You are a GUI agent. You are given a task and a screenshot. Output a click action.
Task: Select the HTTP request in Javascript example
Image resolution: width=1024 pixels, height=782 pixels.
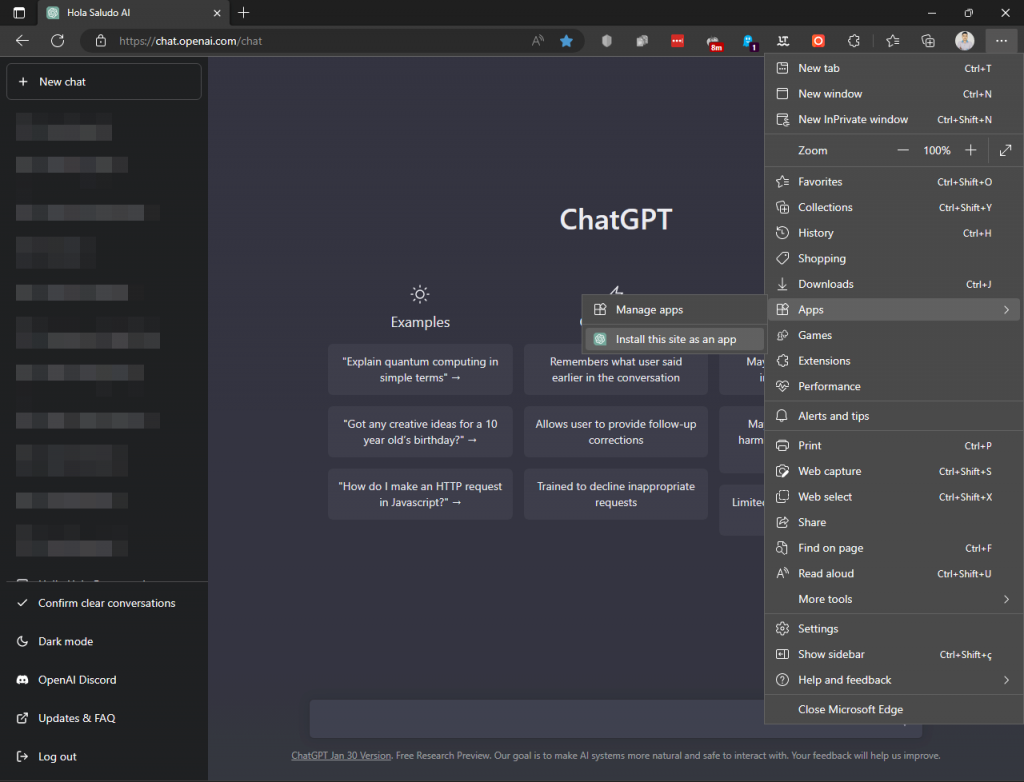tap(420, 494)
